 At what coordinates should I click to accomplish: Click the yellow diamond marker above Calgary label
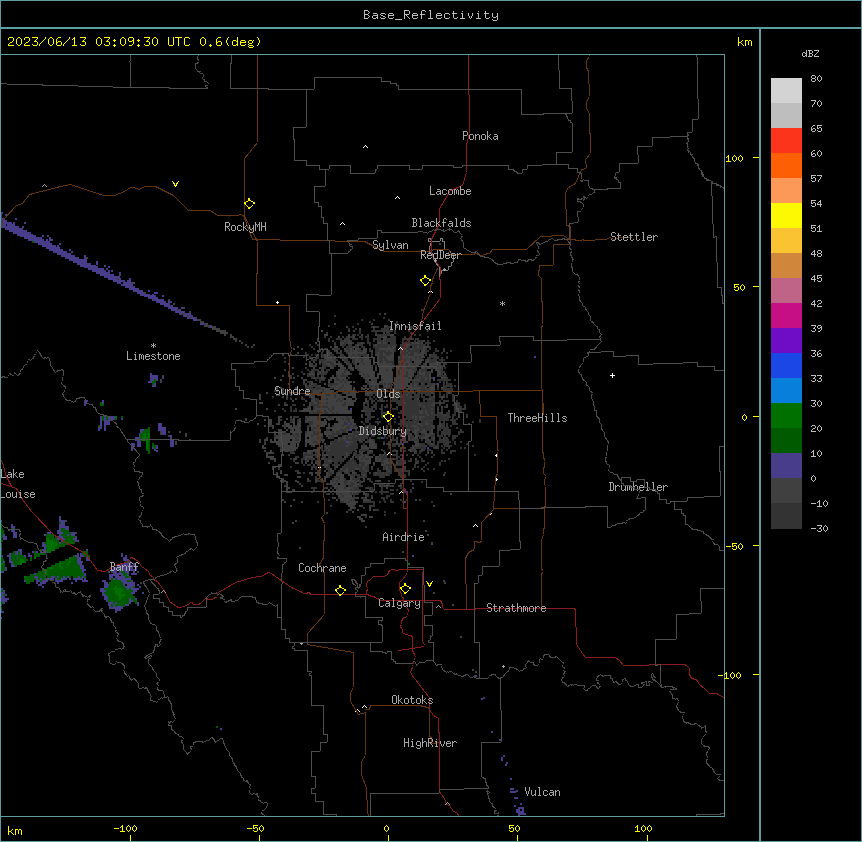[x=405, y=589]
